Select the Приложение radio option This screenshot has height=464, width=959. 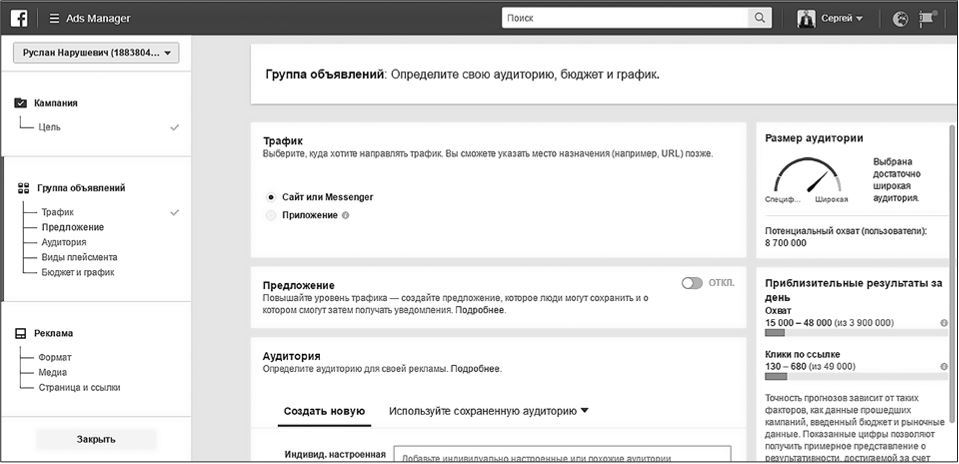tap(271, 215)
